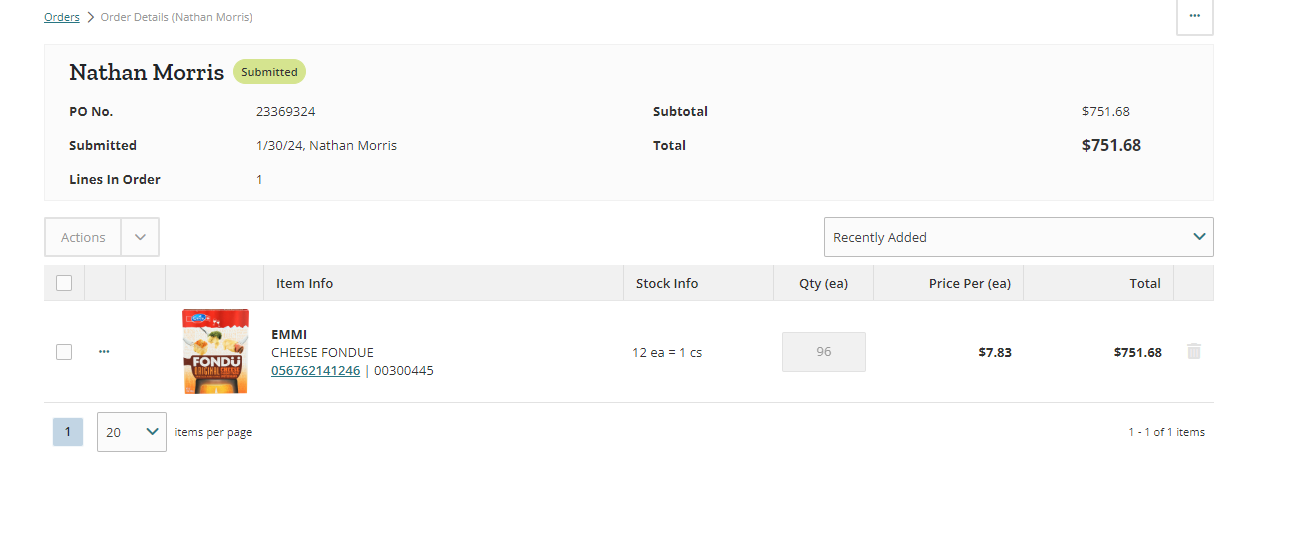Open product link 056762141246
This screenshot has height=541, width=1303.
point(315,370)
